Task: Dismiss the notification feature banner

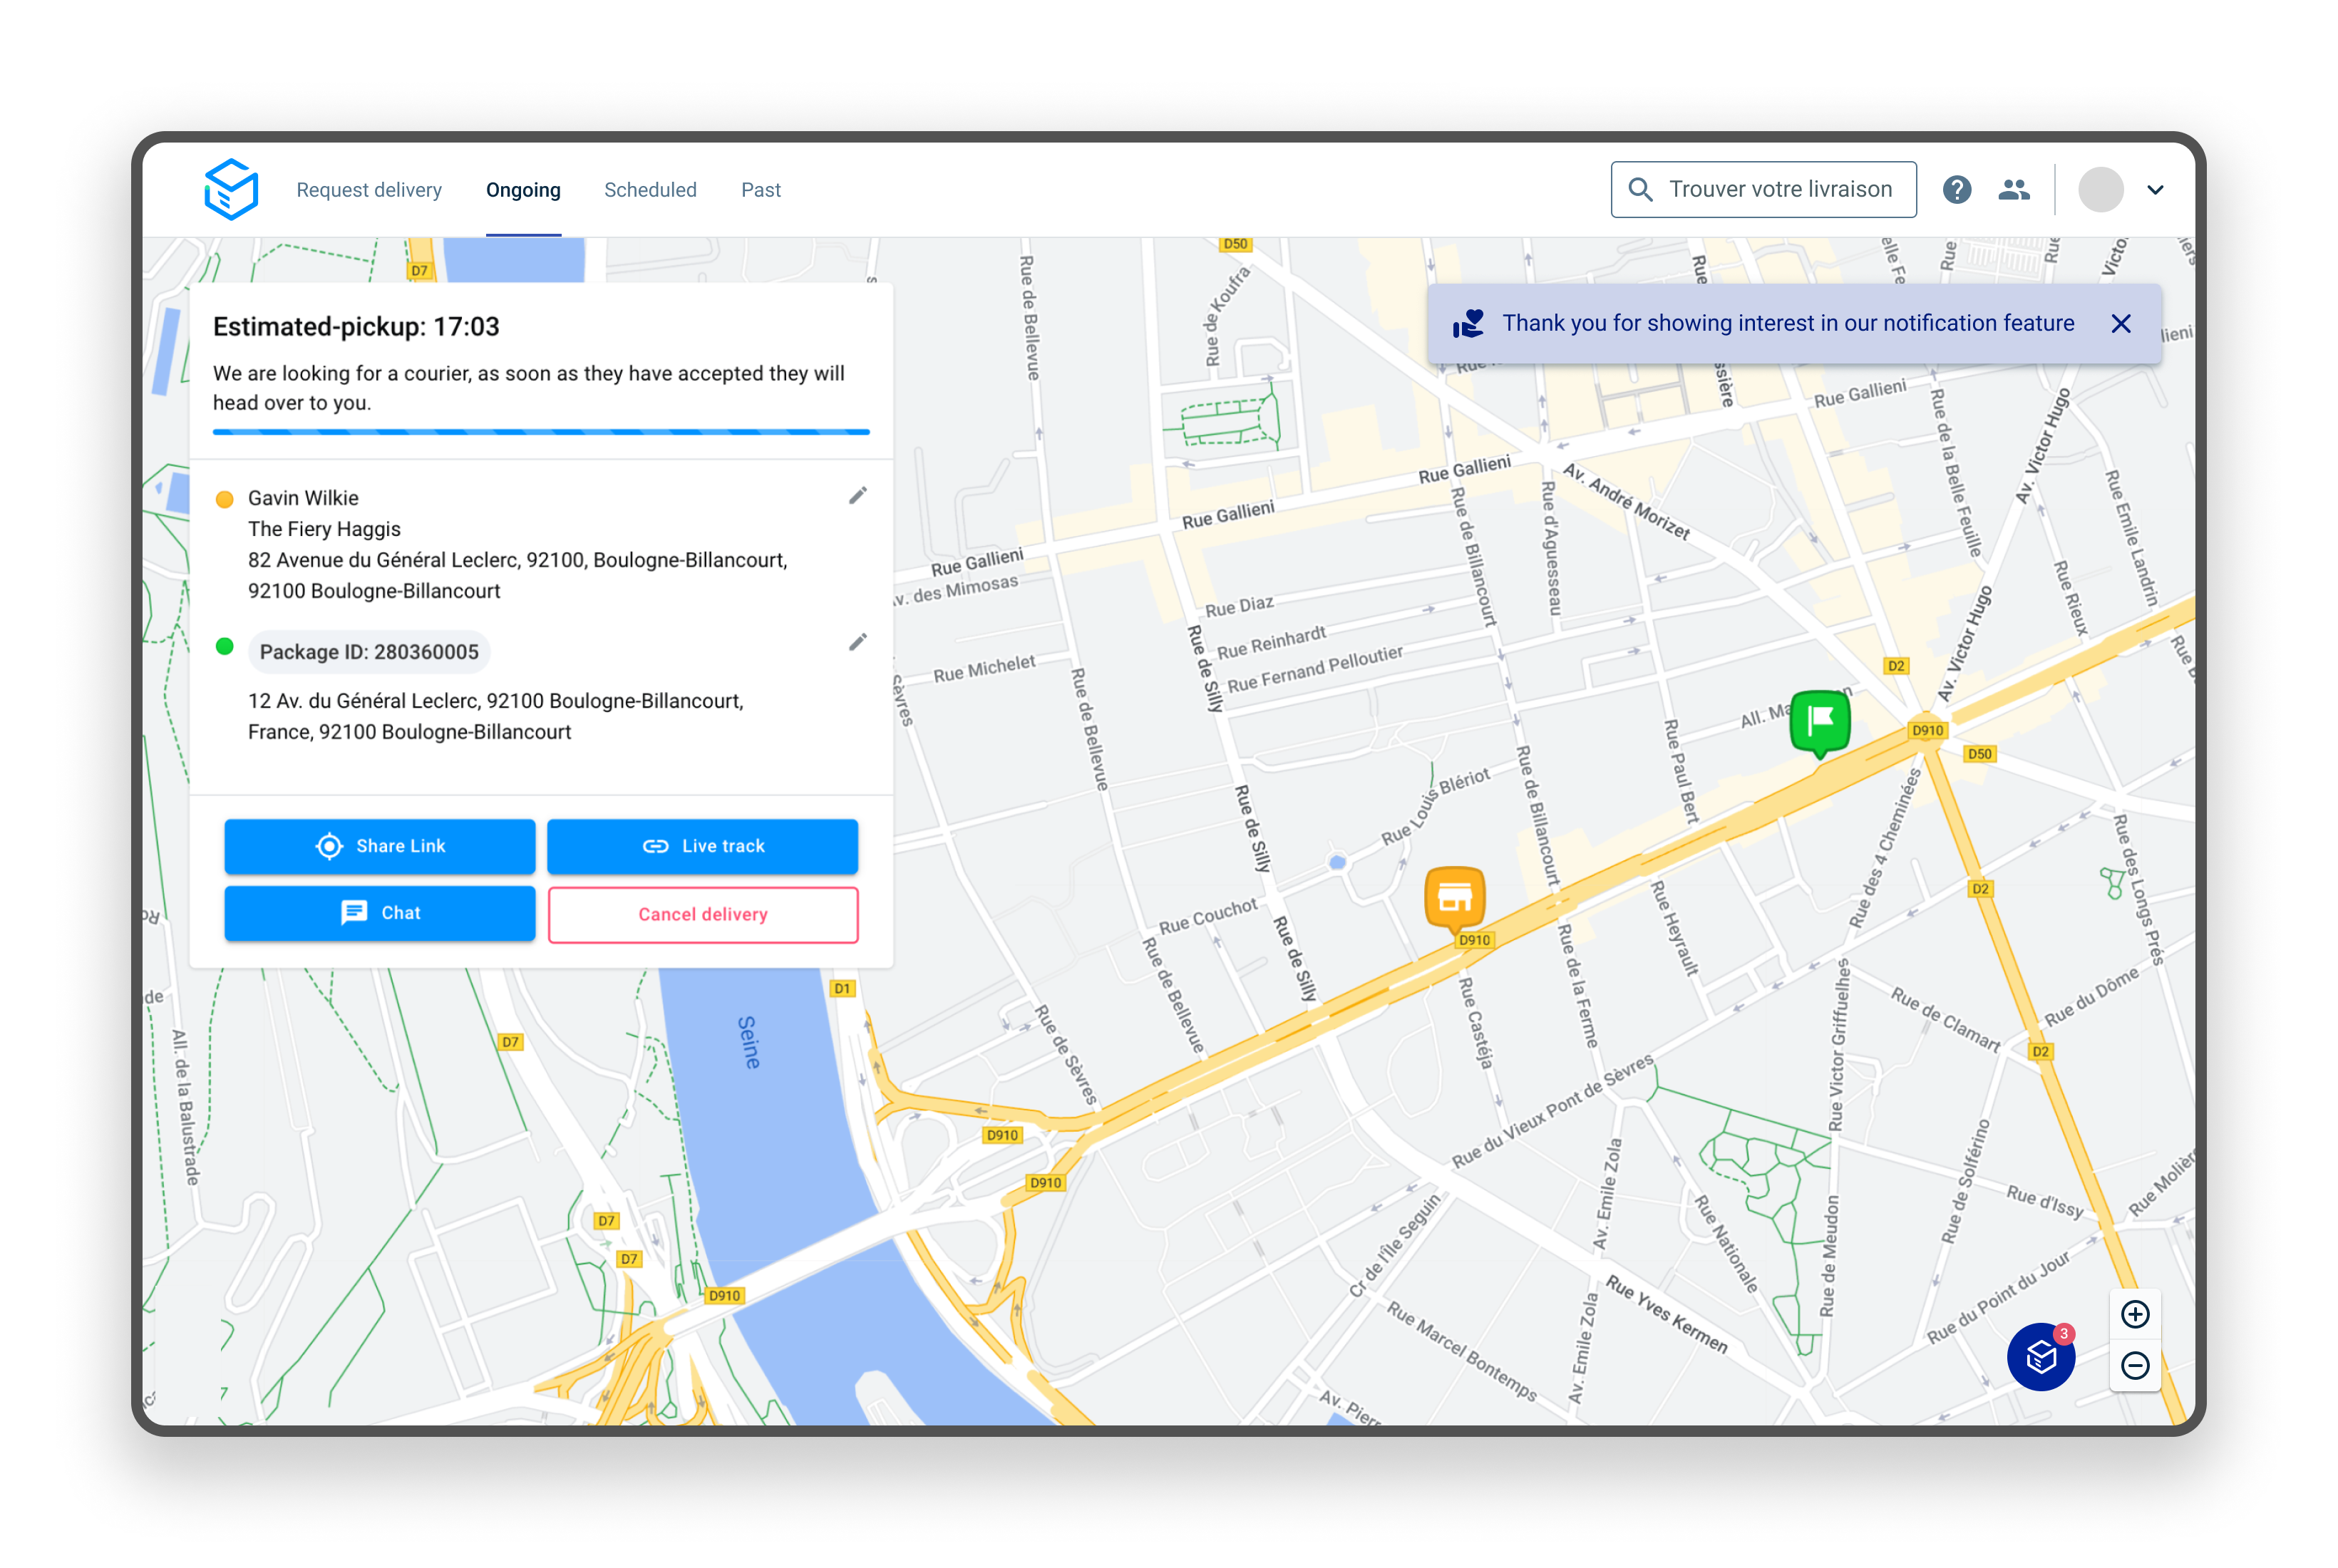Action: click(2120, 324)
